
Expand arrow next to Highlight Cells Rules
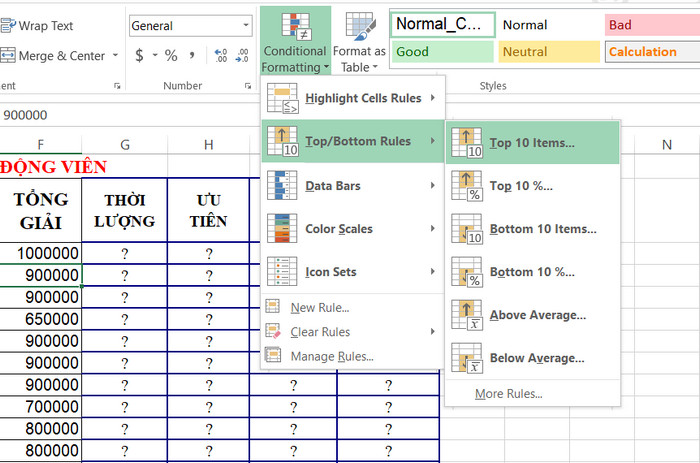pyautogui.click(x=433, y=97)
